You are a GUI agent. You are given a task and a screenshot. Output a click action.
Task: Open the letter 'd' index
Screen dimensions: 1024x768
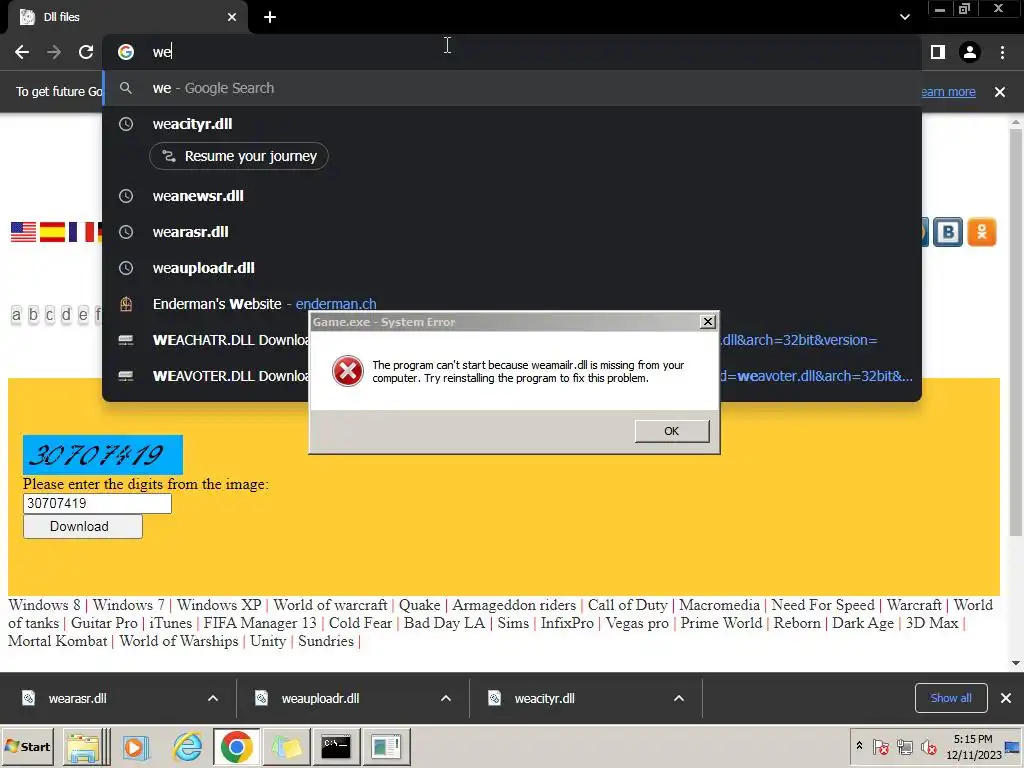click(x=66, y=315)
